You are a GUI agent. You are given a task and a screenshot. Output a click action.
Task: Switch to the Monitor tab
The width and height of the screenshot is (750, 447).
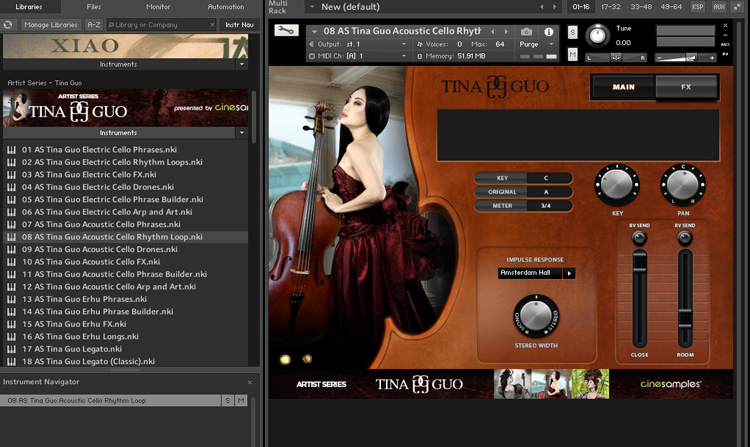click(158, 7)
